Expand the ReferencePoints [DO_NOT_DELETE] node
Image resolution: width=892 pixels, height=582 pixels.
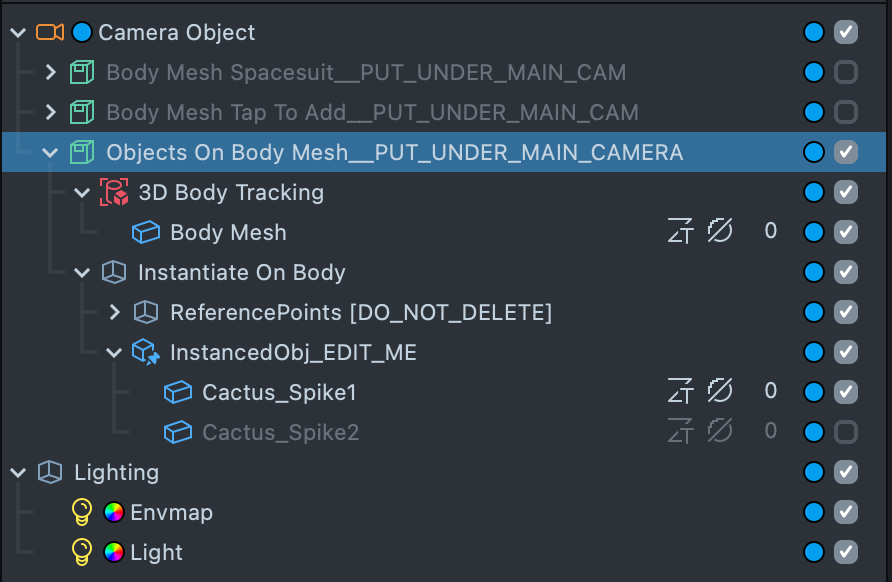pyautogui.click(x=115, y=312)
